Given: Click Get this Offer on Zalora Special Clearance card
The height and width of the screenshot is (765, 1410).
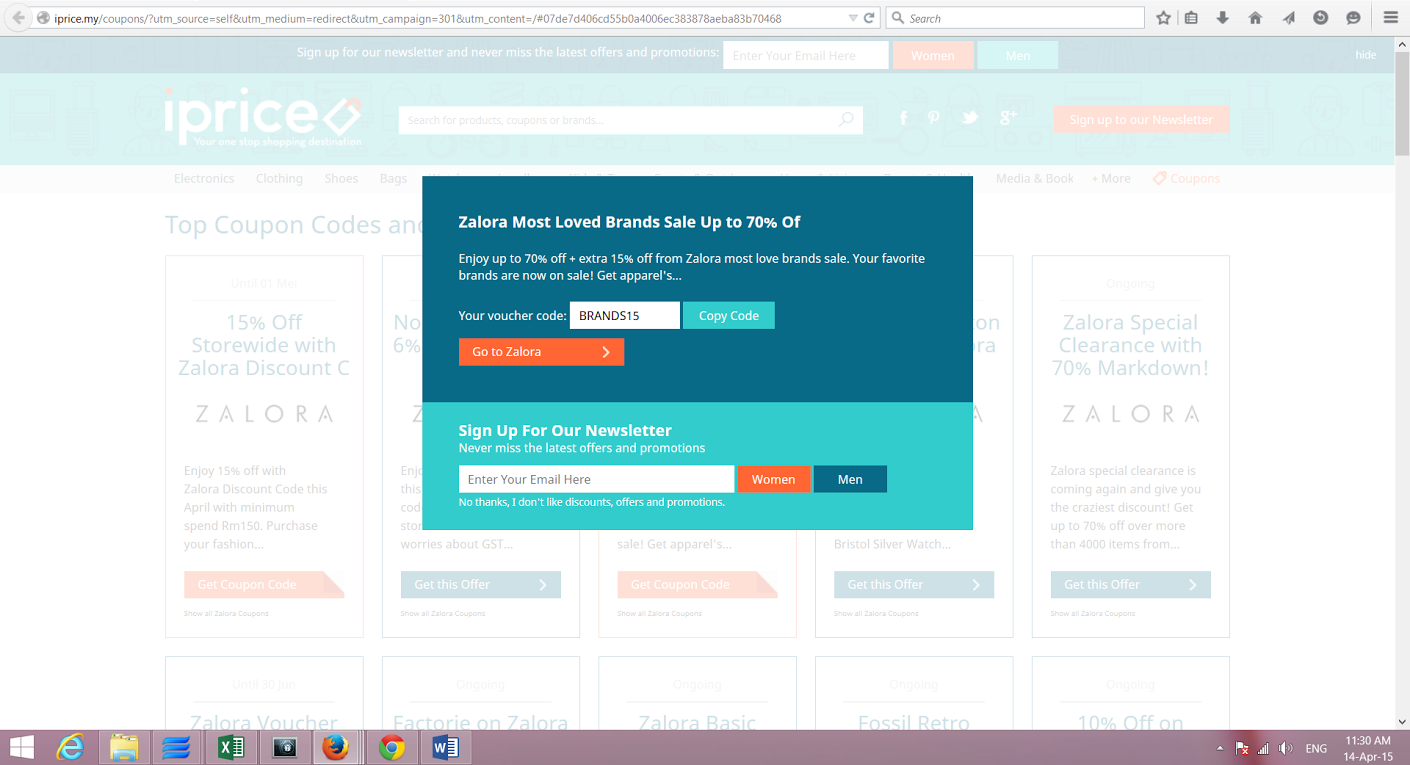Looking at the screenshot, I should click(1131, 585).
